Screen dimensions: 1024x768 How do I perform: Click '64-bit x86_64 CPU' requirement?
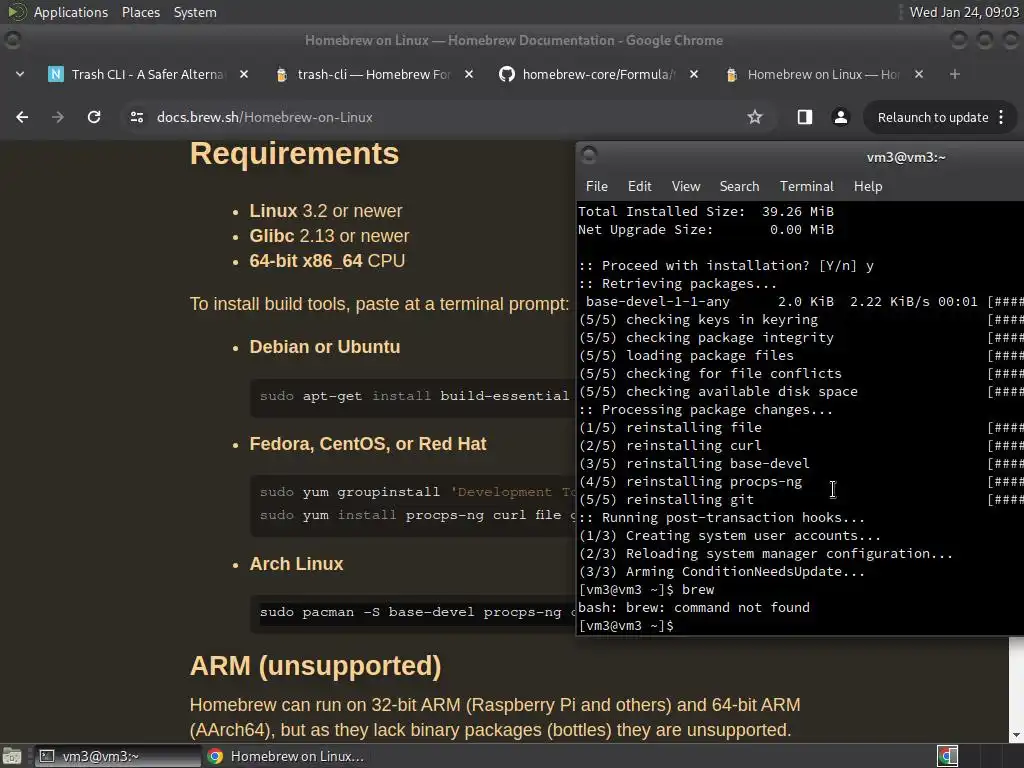coord(327,261)
